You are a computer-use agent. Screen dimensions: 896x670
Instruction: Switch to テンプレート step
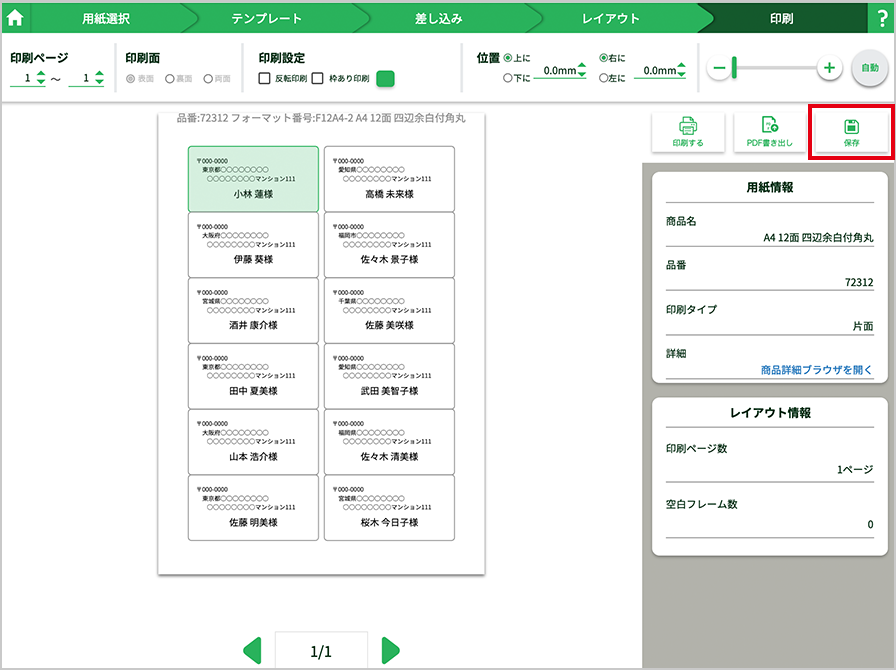tap(266, 18)
